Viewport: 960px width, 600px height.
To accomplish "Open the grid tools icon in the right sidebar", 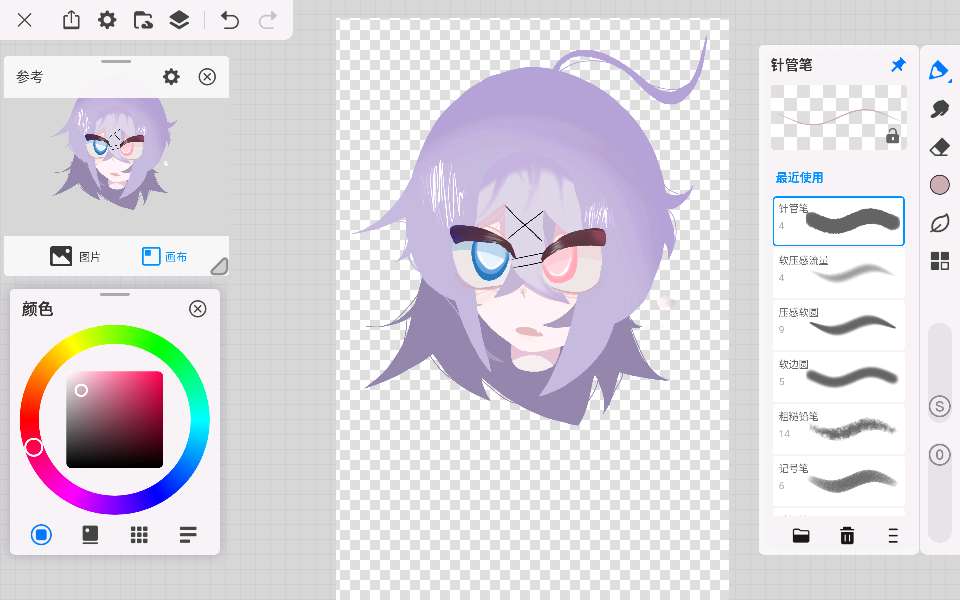I will click(x=939, y=261).
